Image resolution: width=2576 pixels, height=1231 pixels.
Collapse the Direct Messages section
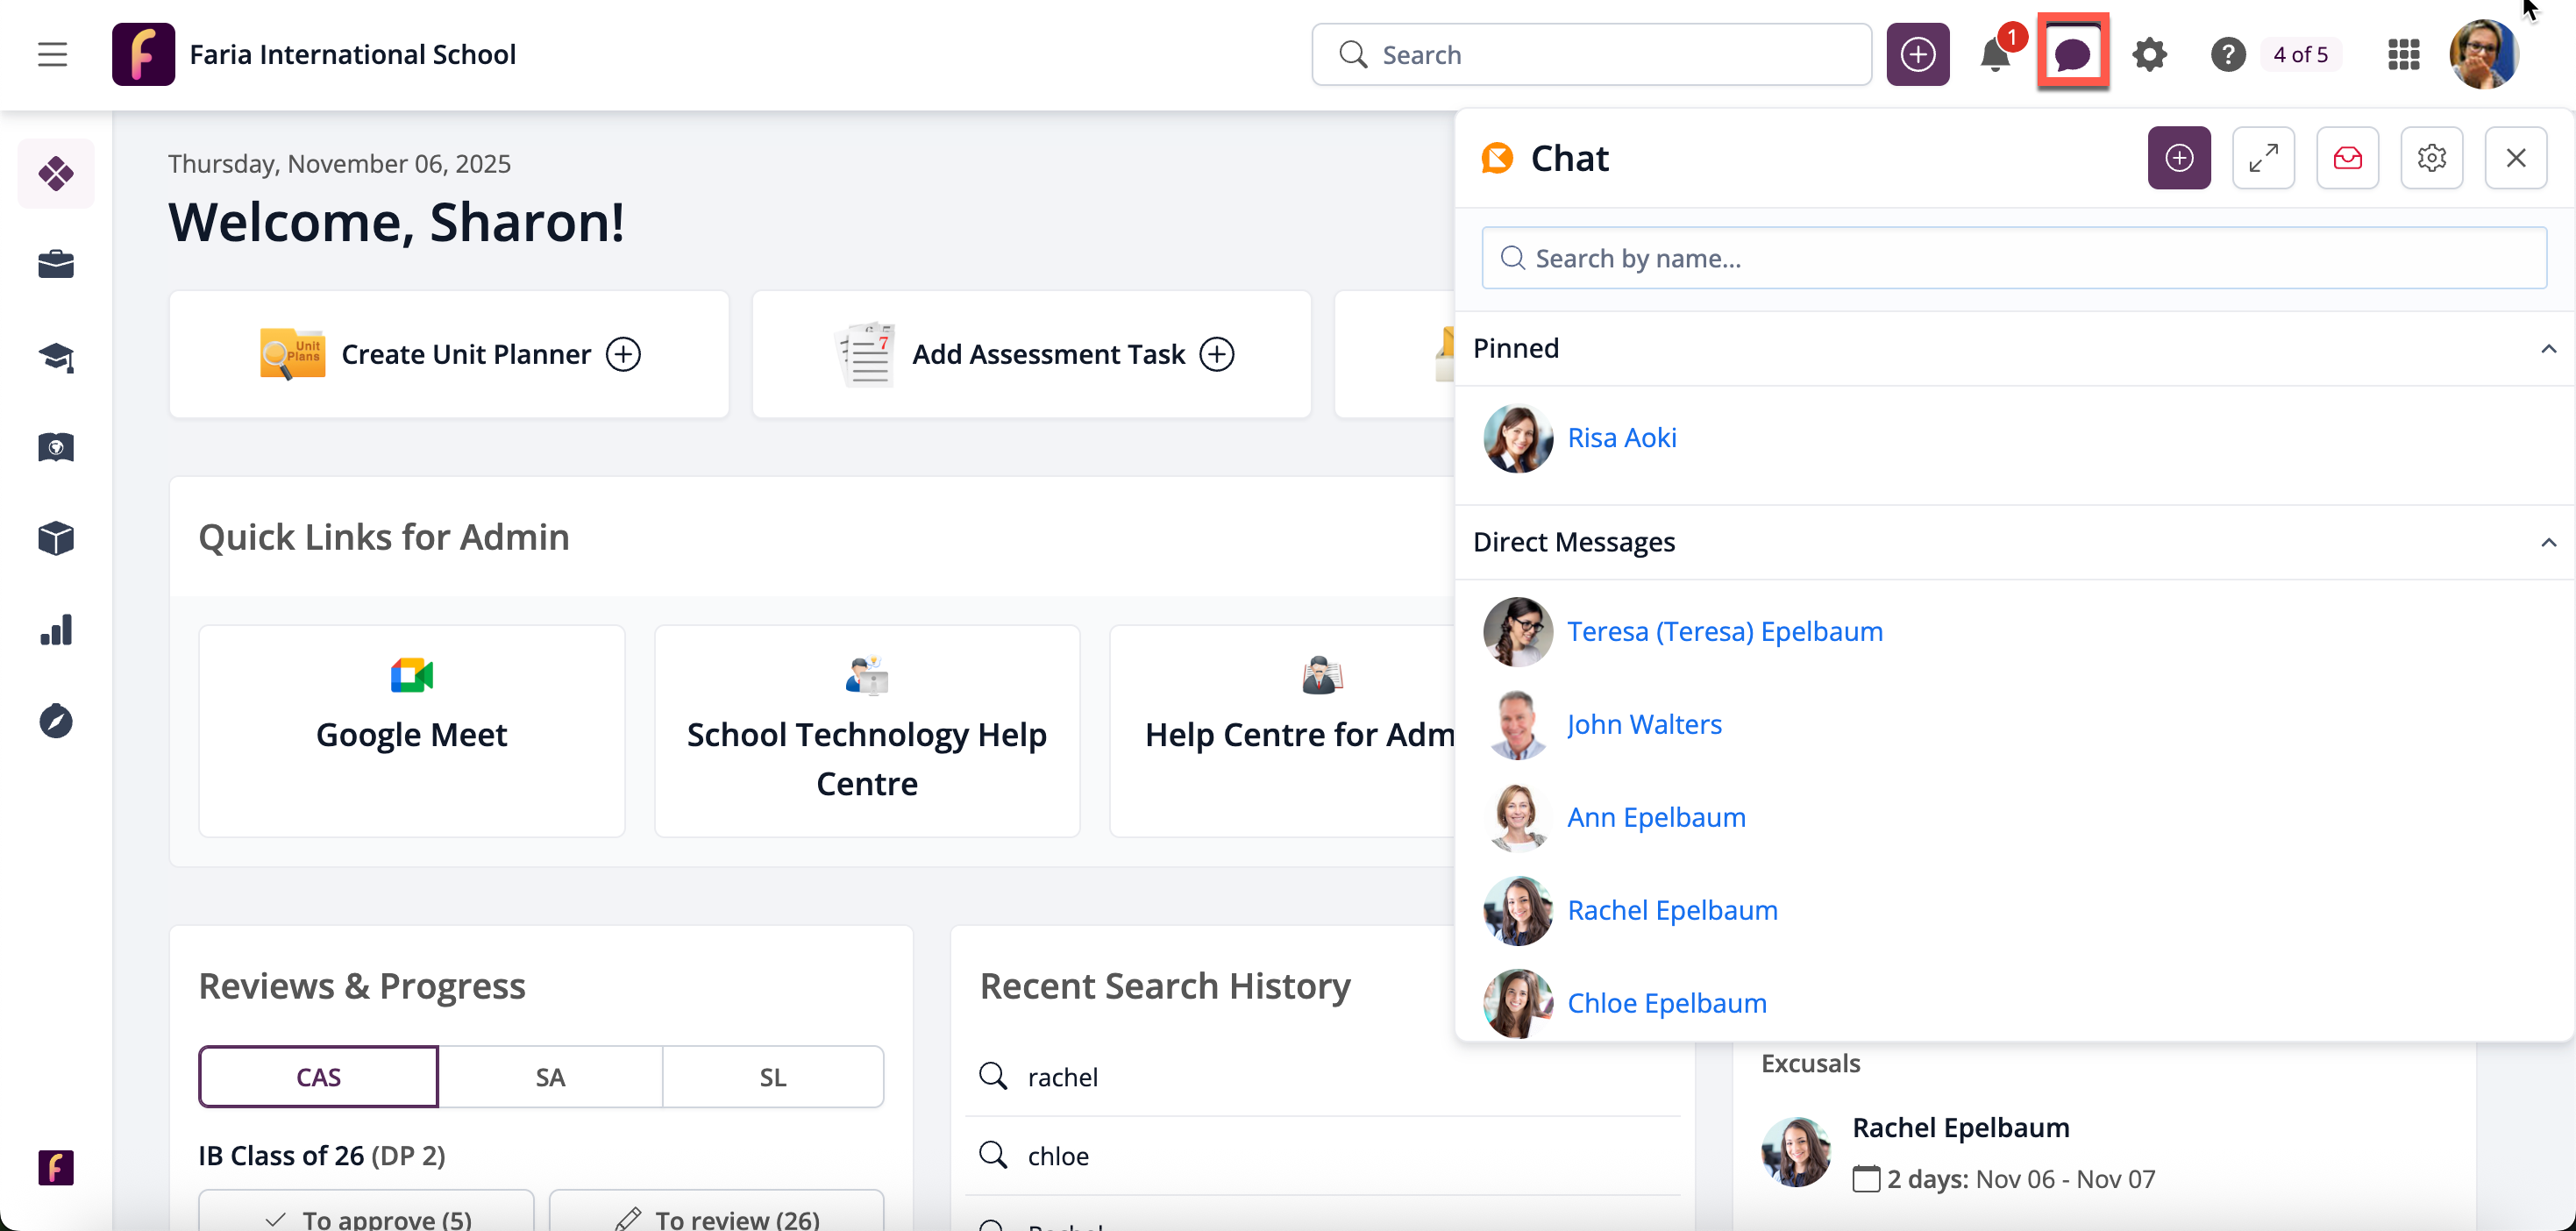pyautogui.click(x=2548, y=543)
